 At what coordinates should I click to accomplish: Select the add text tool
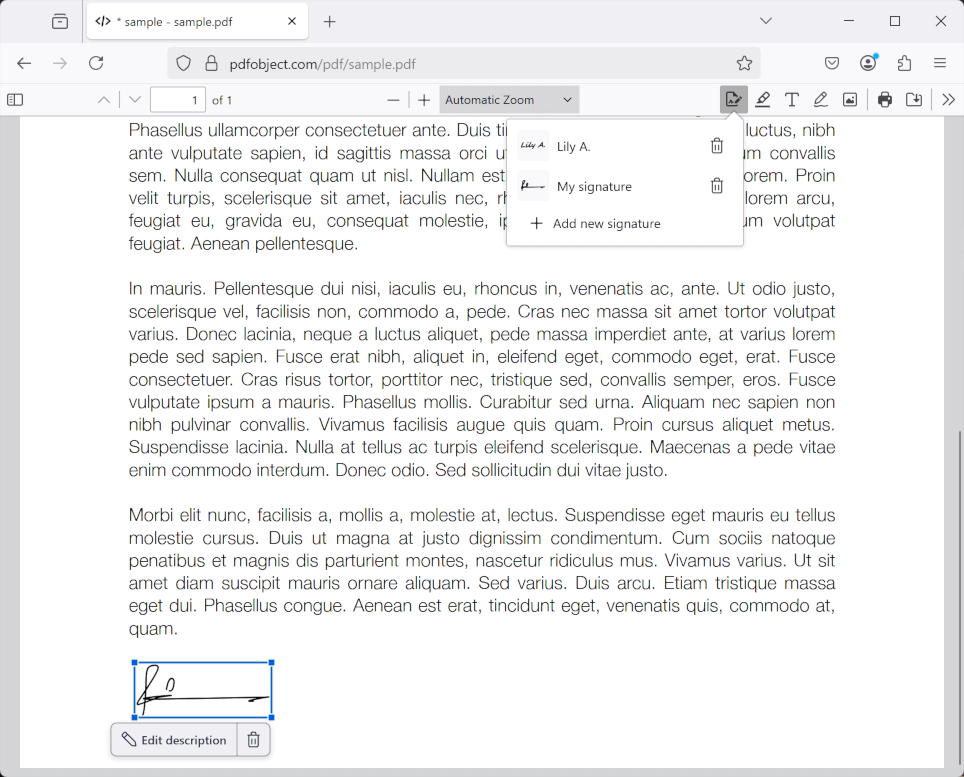pyautogui.click(x=792, y=100)
